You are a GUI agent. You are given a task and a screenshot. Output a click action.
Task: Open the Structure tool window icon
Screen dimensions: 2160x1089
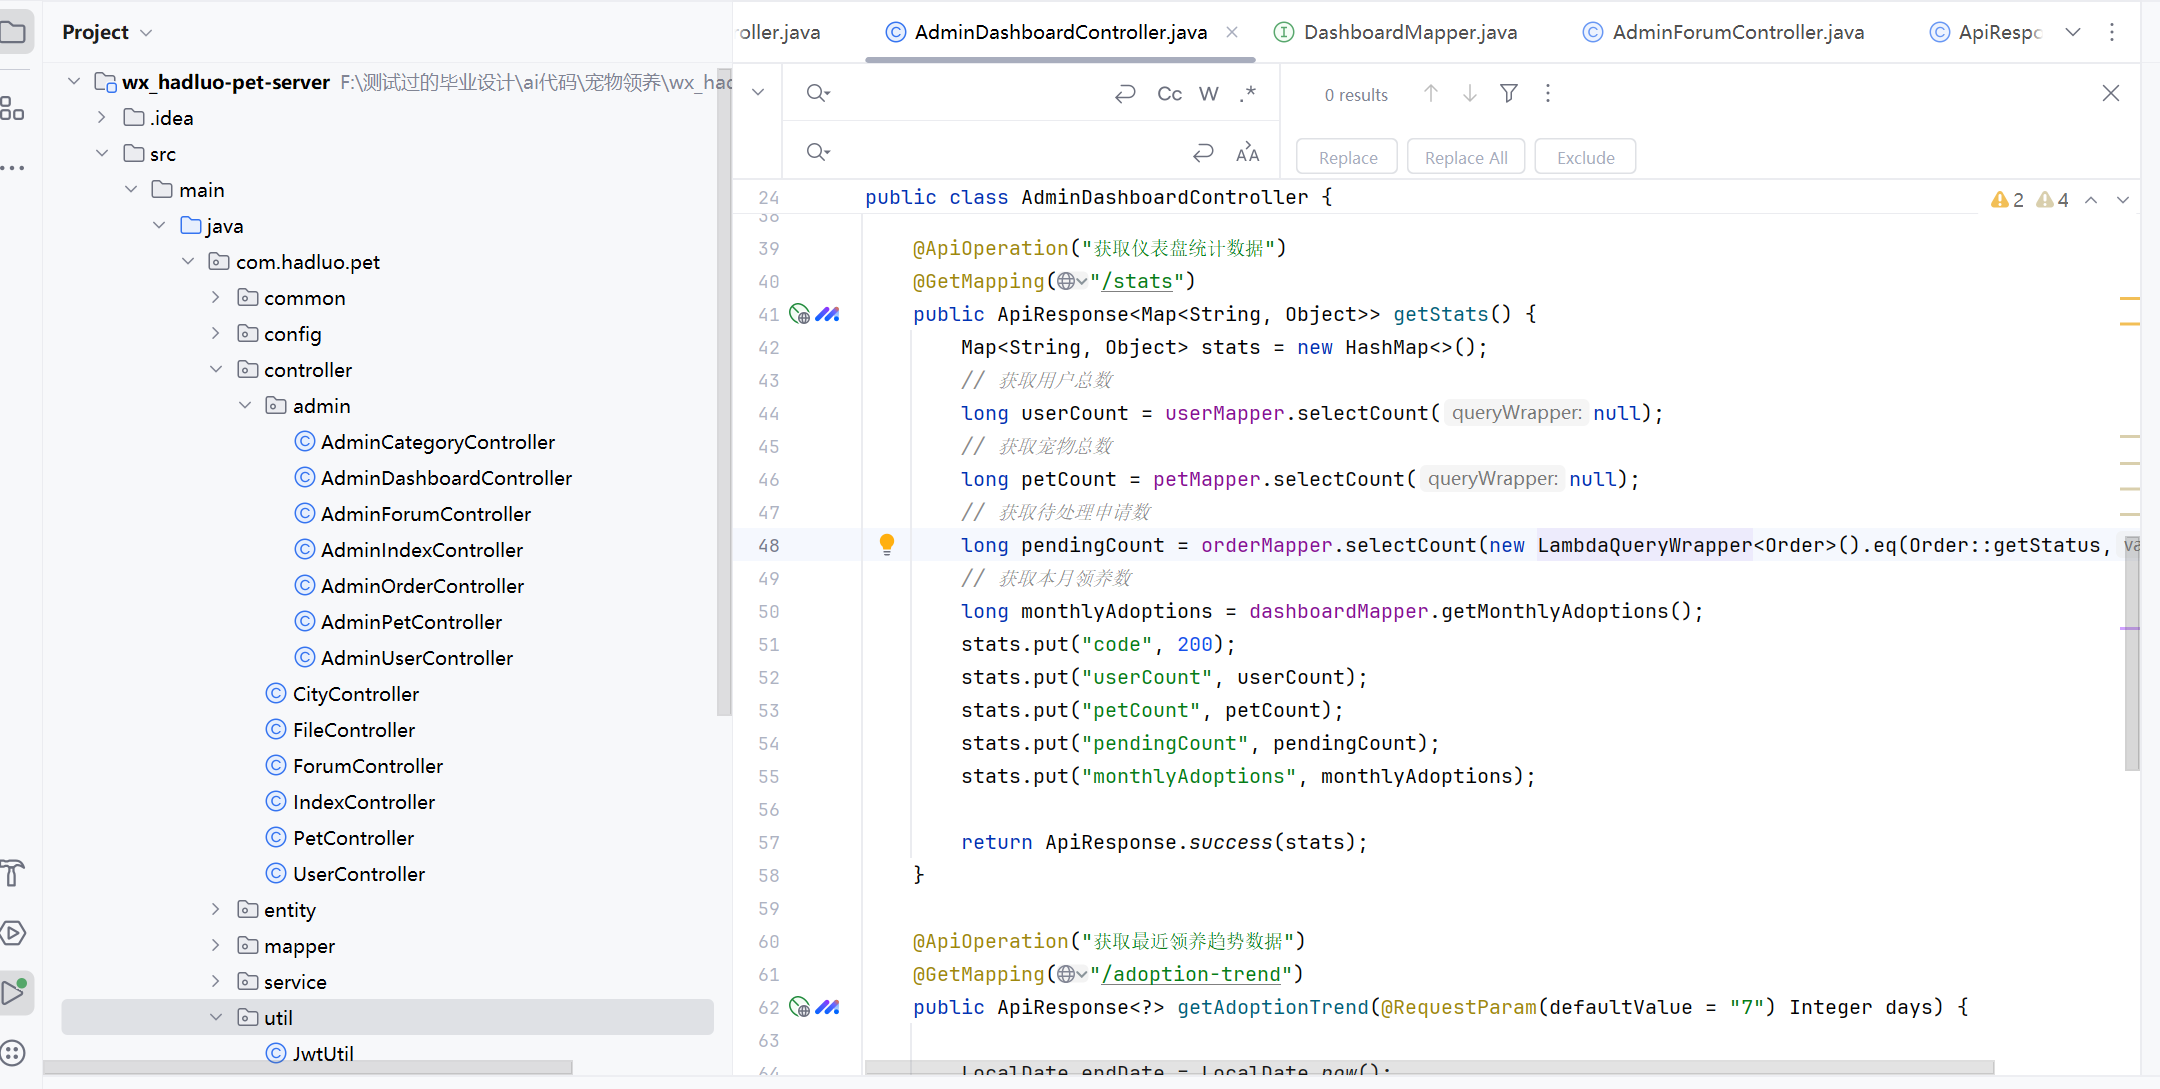12,108
